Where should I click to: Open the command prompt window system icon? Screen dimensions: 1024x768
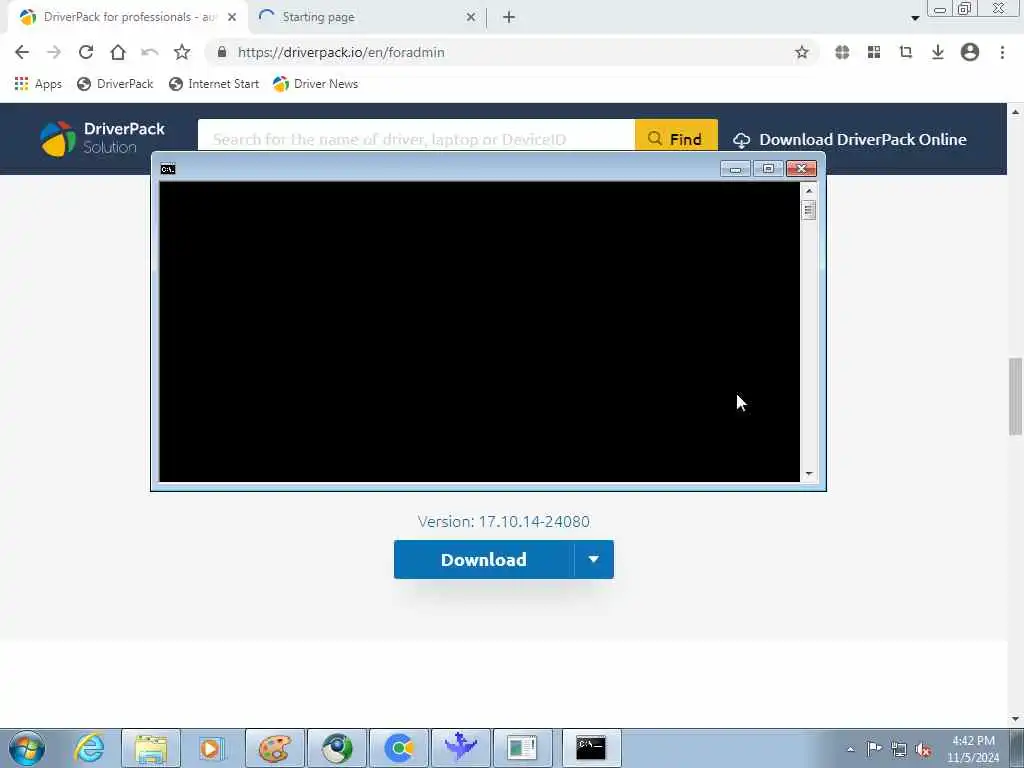point(168,169)
